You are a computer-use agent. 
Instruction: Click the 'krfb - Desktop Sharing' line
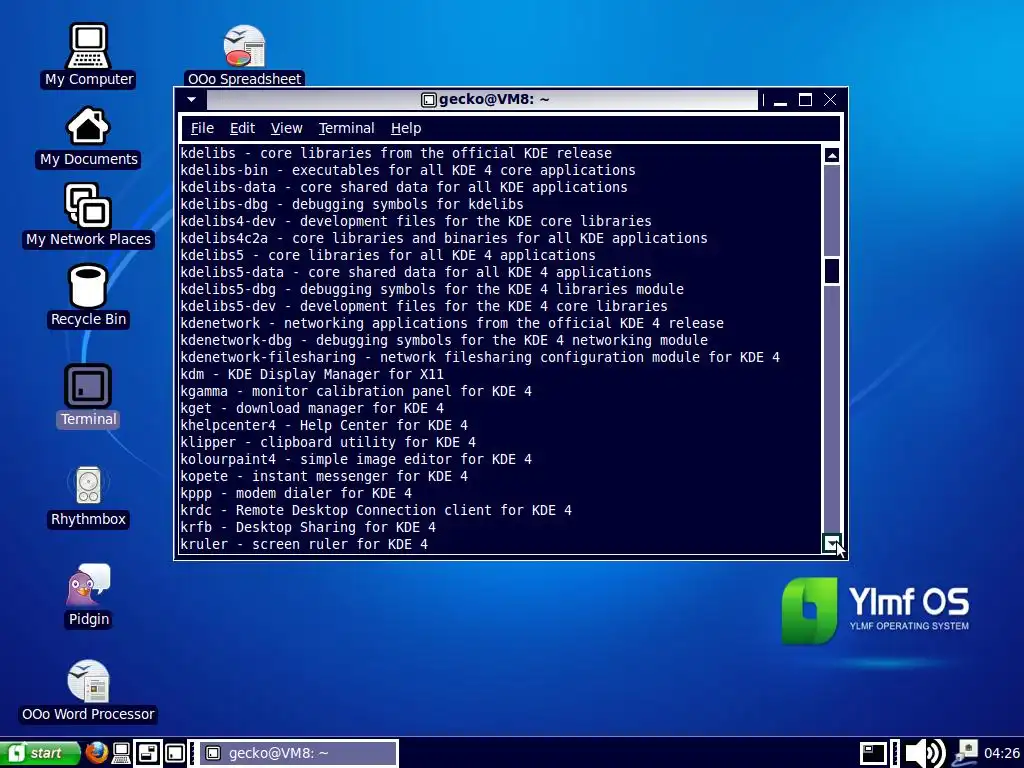click(x=308, y=527)
